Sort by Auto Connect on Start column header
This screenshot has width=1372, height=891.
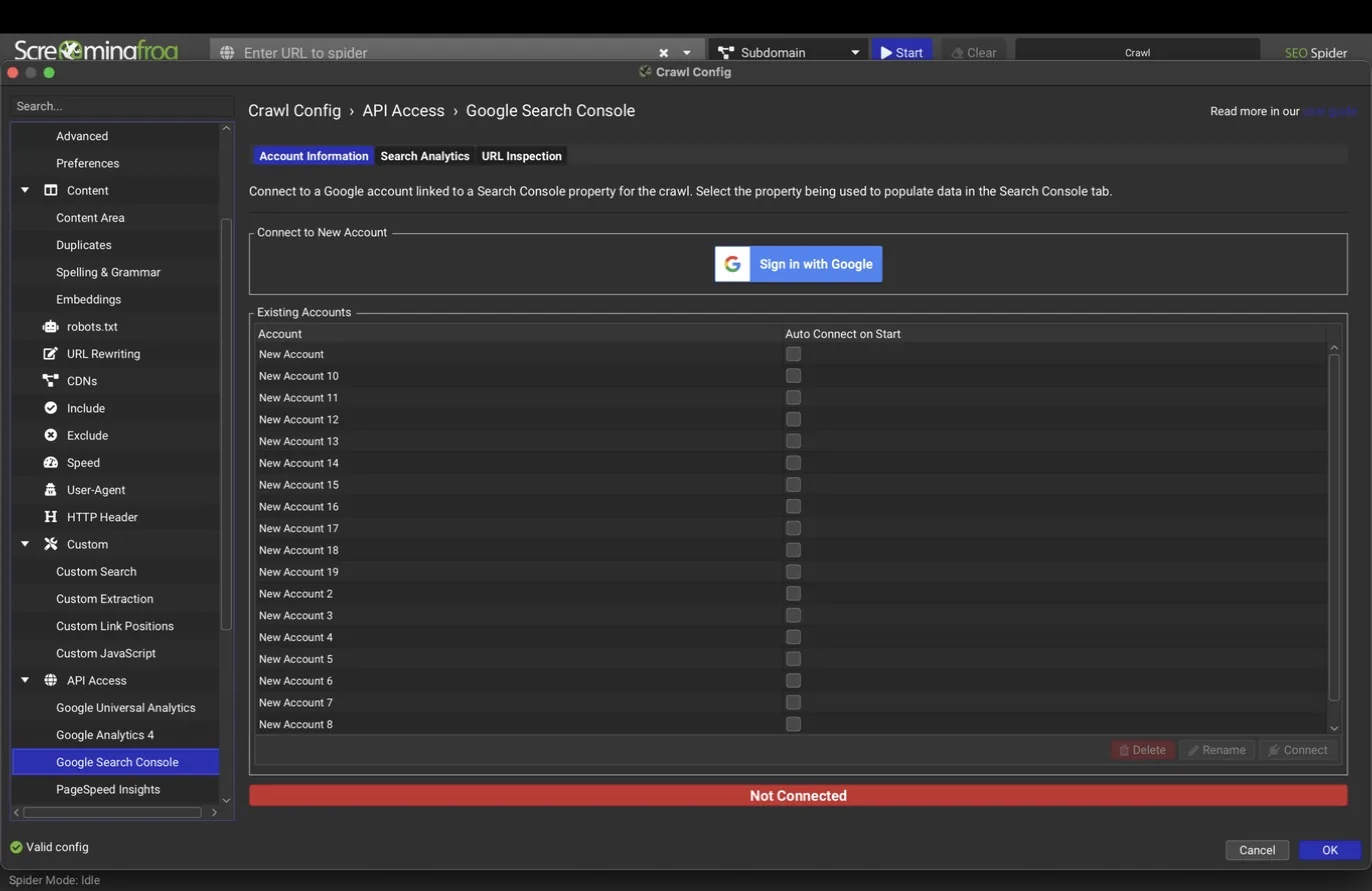[x=1055, y=334]
